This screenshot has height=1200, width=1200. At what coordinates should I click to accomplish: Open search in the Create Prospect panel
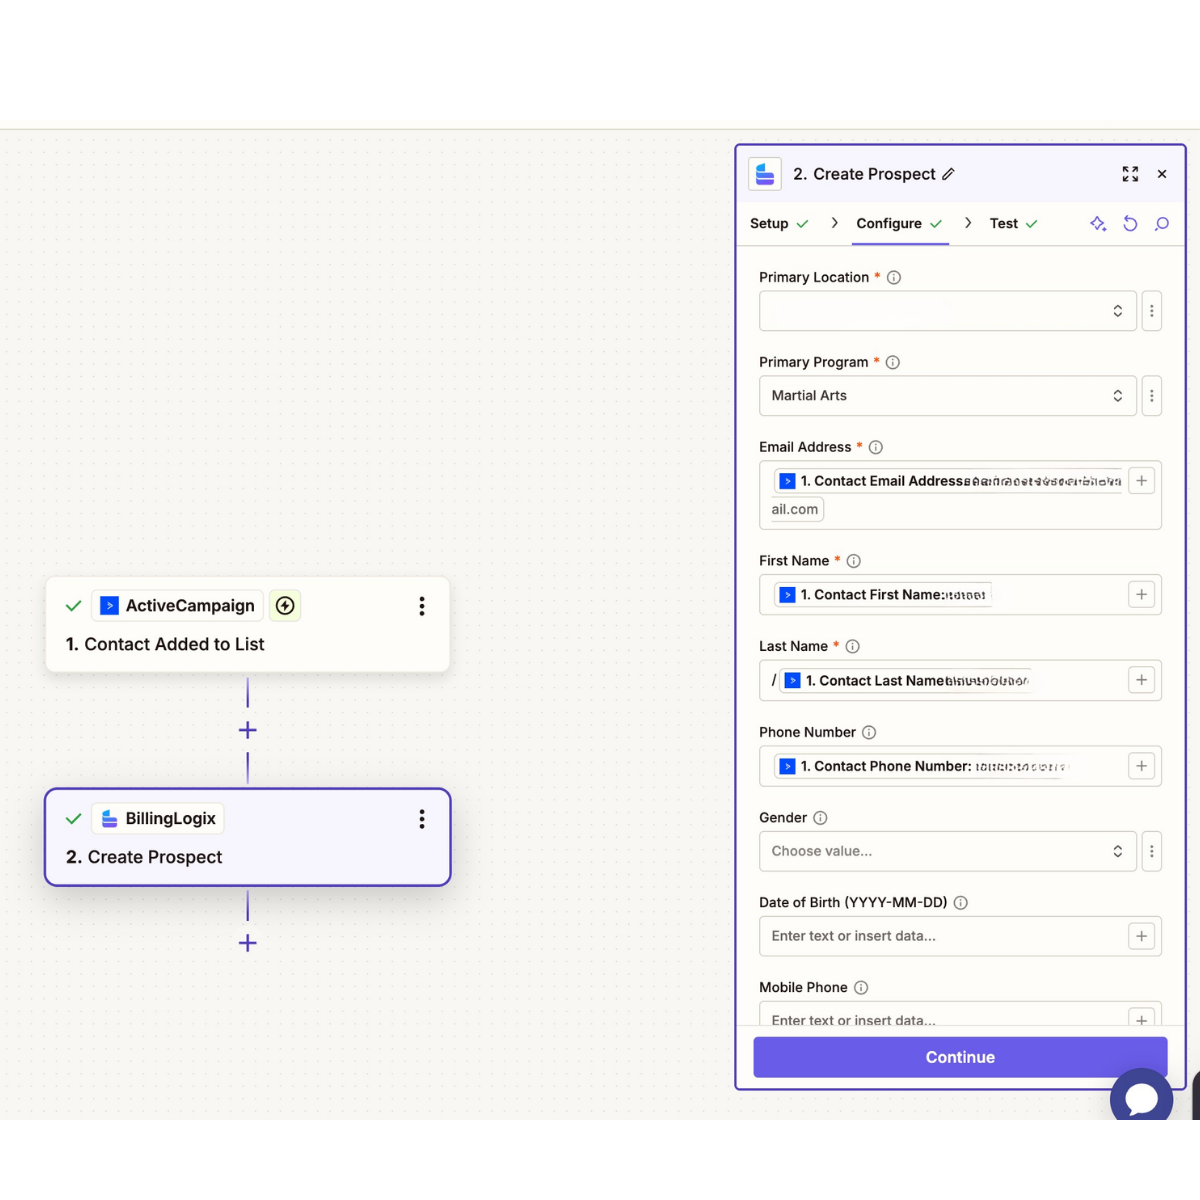(1162, 223)
